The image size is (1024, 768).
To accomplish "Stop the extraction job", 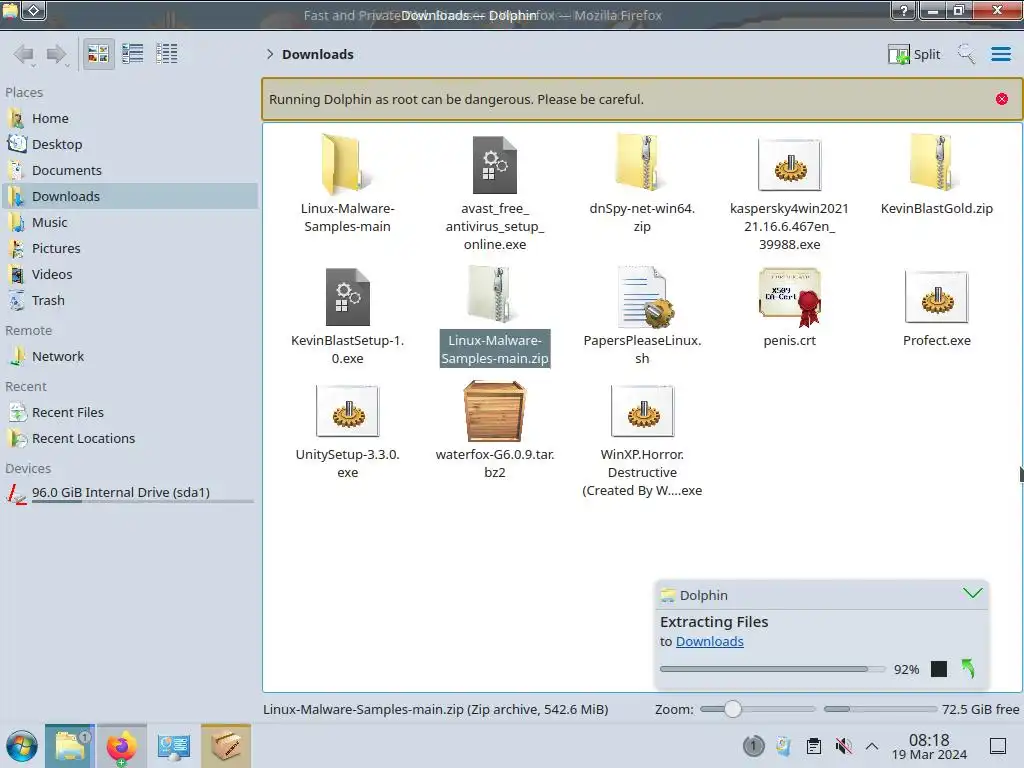I will [x=938, y=669].
